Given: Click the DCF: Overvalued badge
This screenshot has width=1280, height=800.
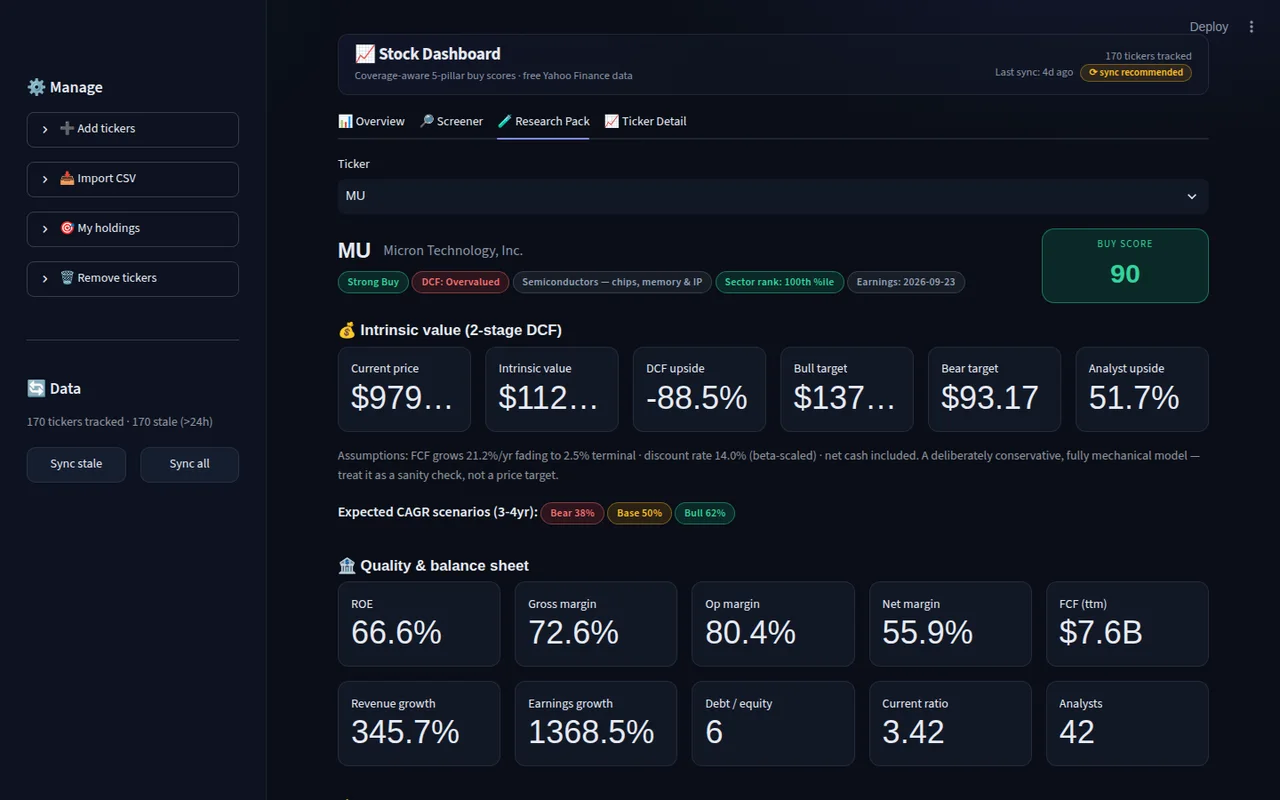Looking at the screenshot, I should point(460,282).
